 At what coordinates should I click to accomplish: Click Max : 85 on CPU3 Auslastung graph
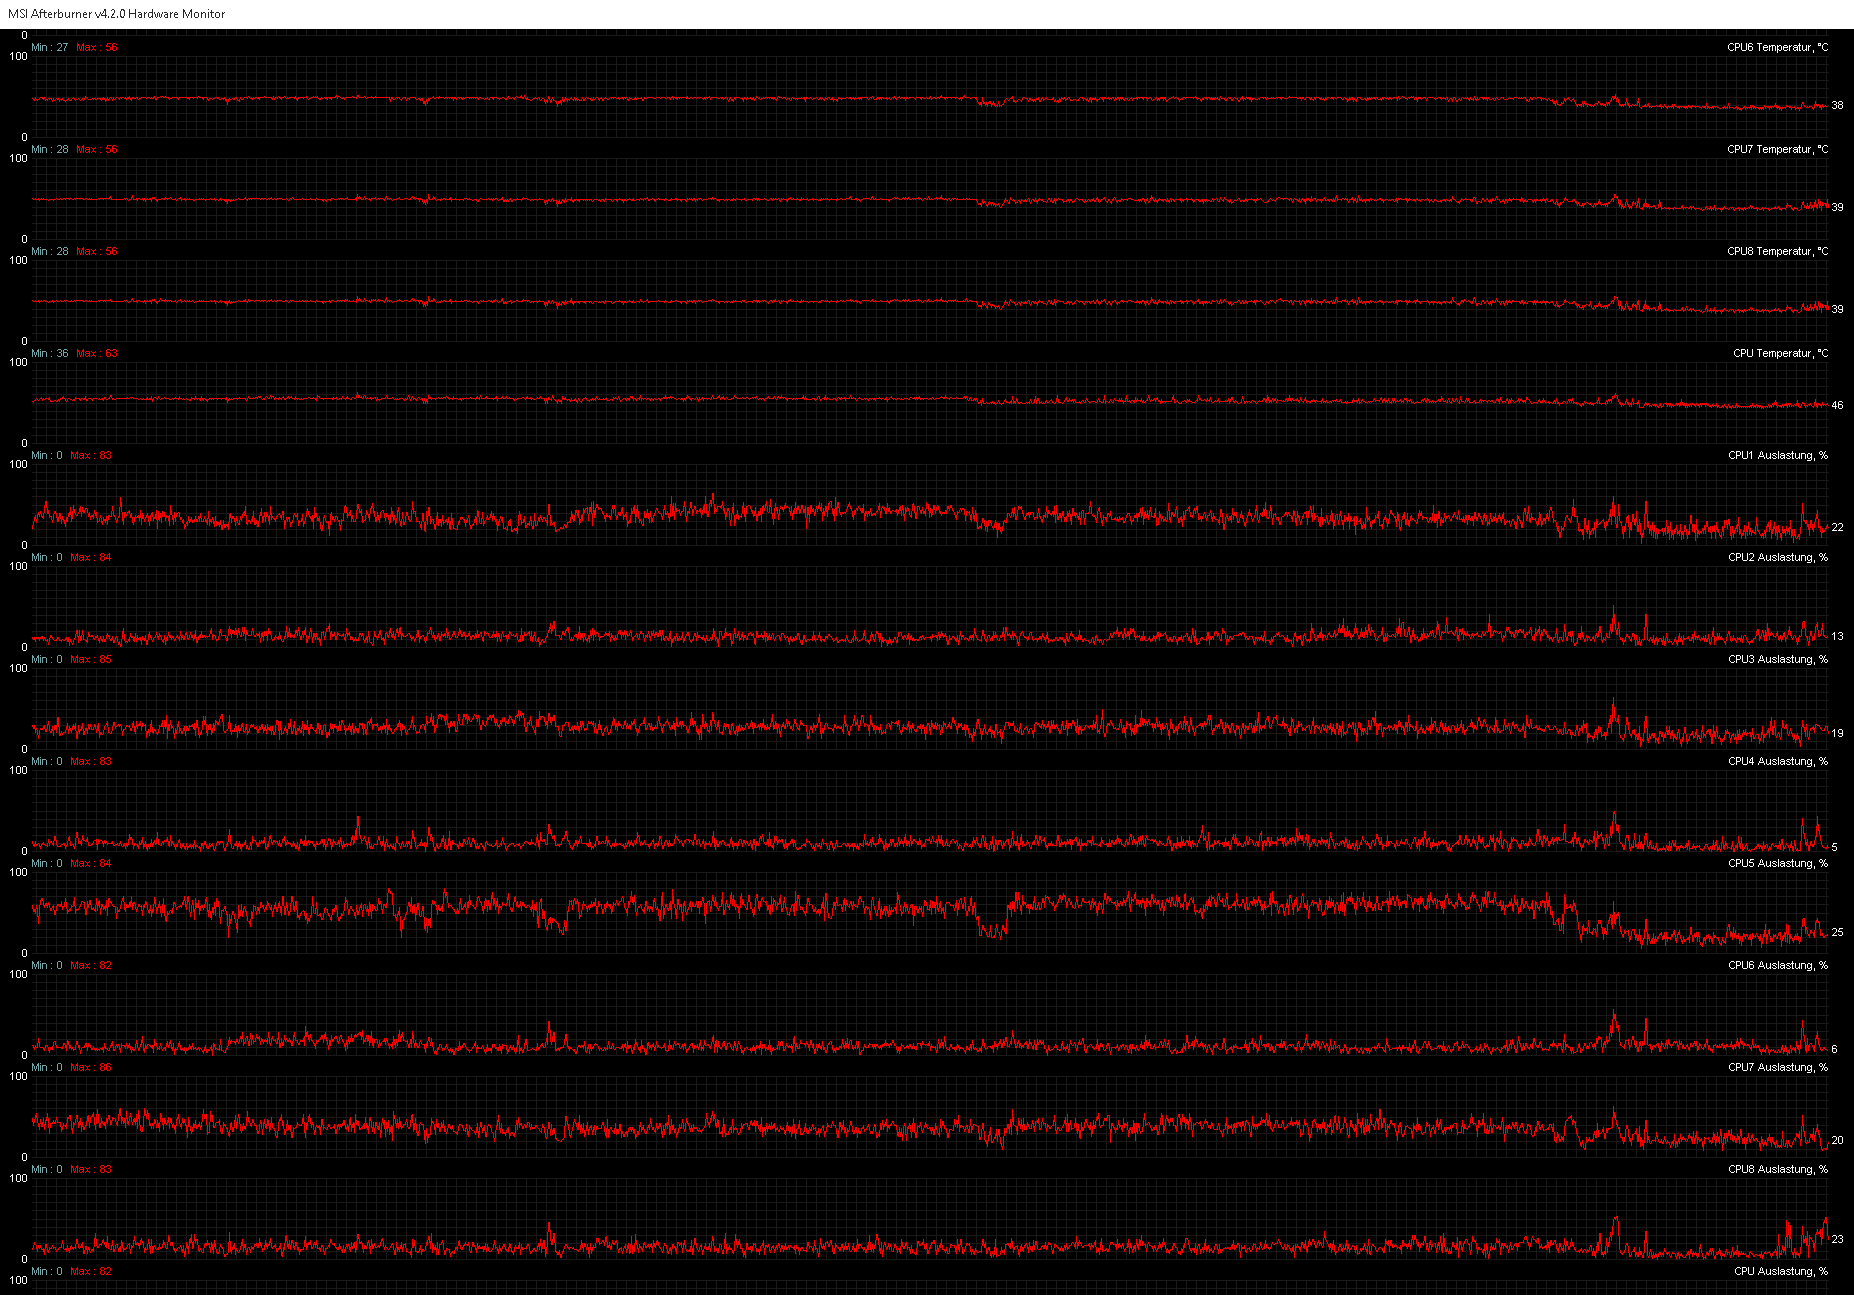91,659
